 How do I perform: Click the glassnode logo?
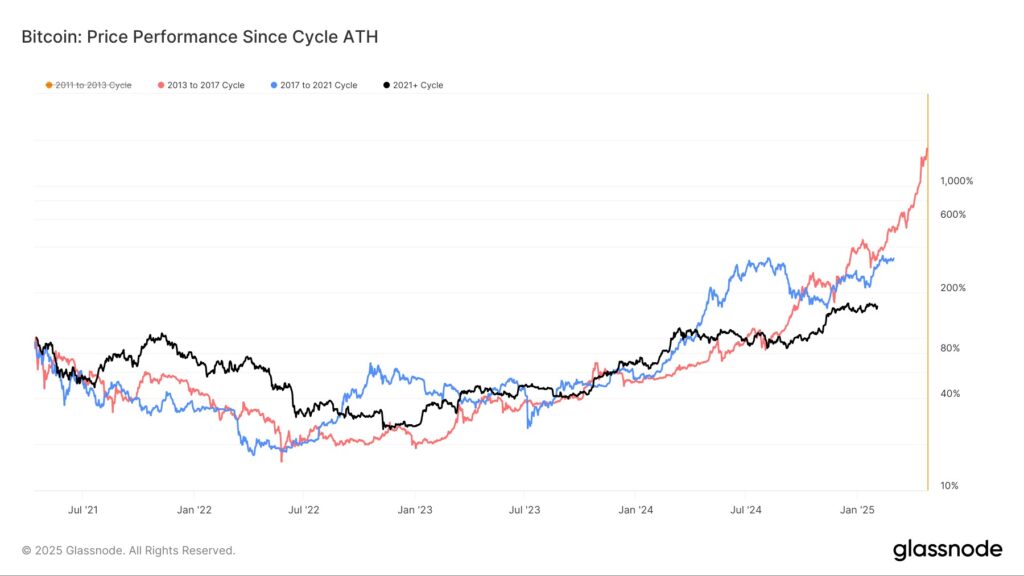click(948, 550)
